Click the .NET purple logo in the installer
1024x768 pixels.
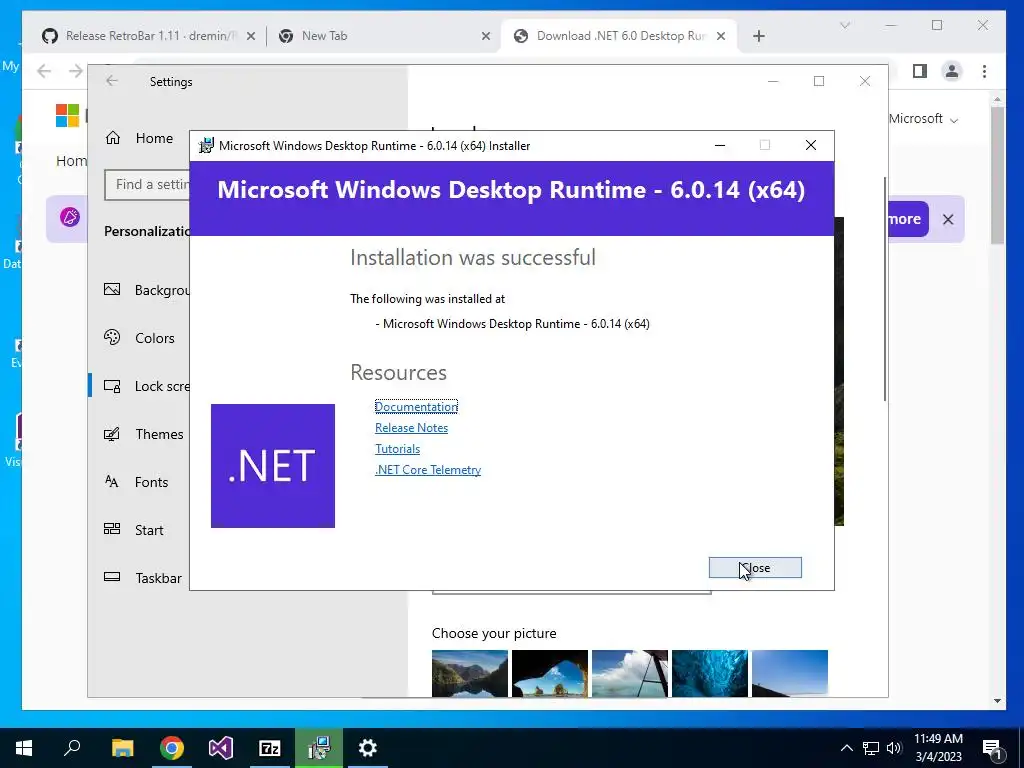[273, 466]
